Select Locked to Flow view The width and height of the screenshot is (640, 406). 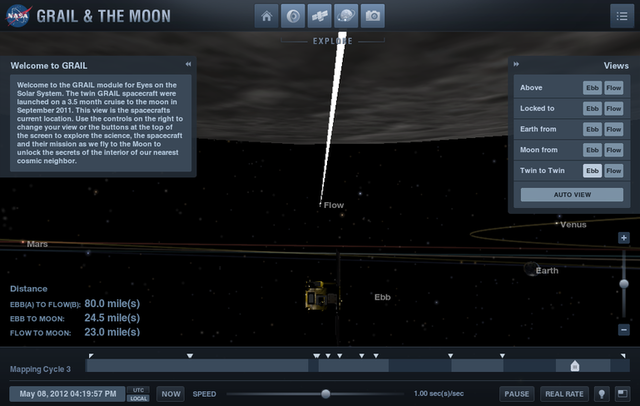click(613, 109)
